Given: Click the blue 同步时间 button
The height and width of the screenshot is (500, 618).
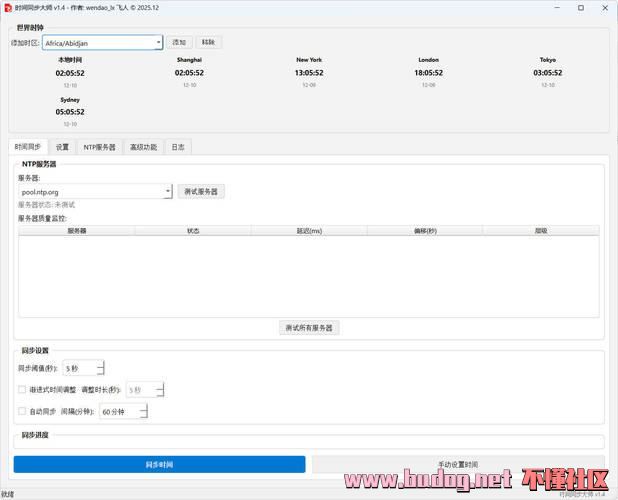Looking at the screenshot, I should click(x=159, y=464).
